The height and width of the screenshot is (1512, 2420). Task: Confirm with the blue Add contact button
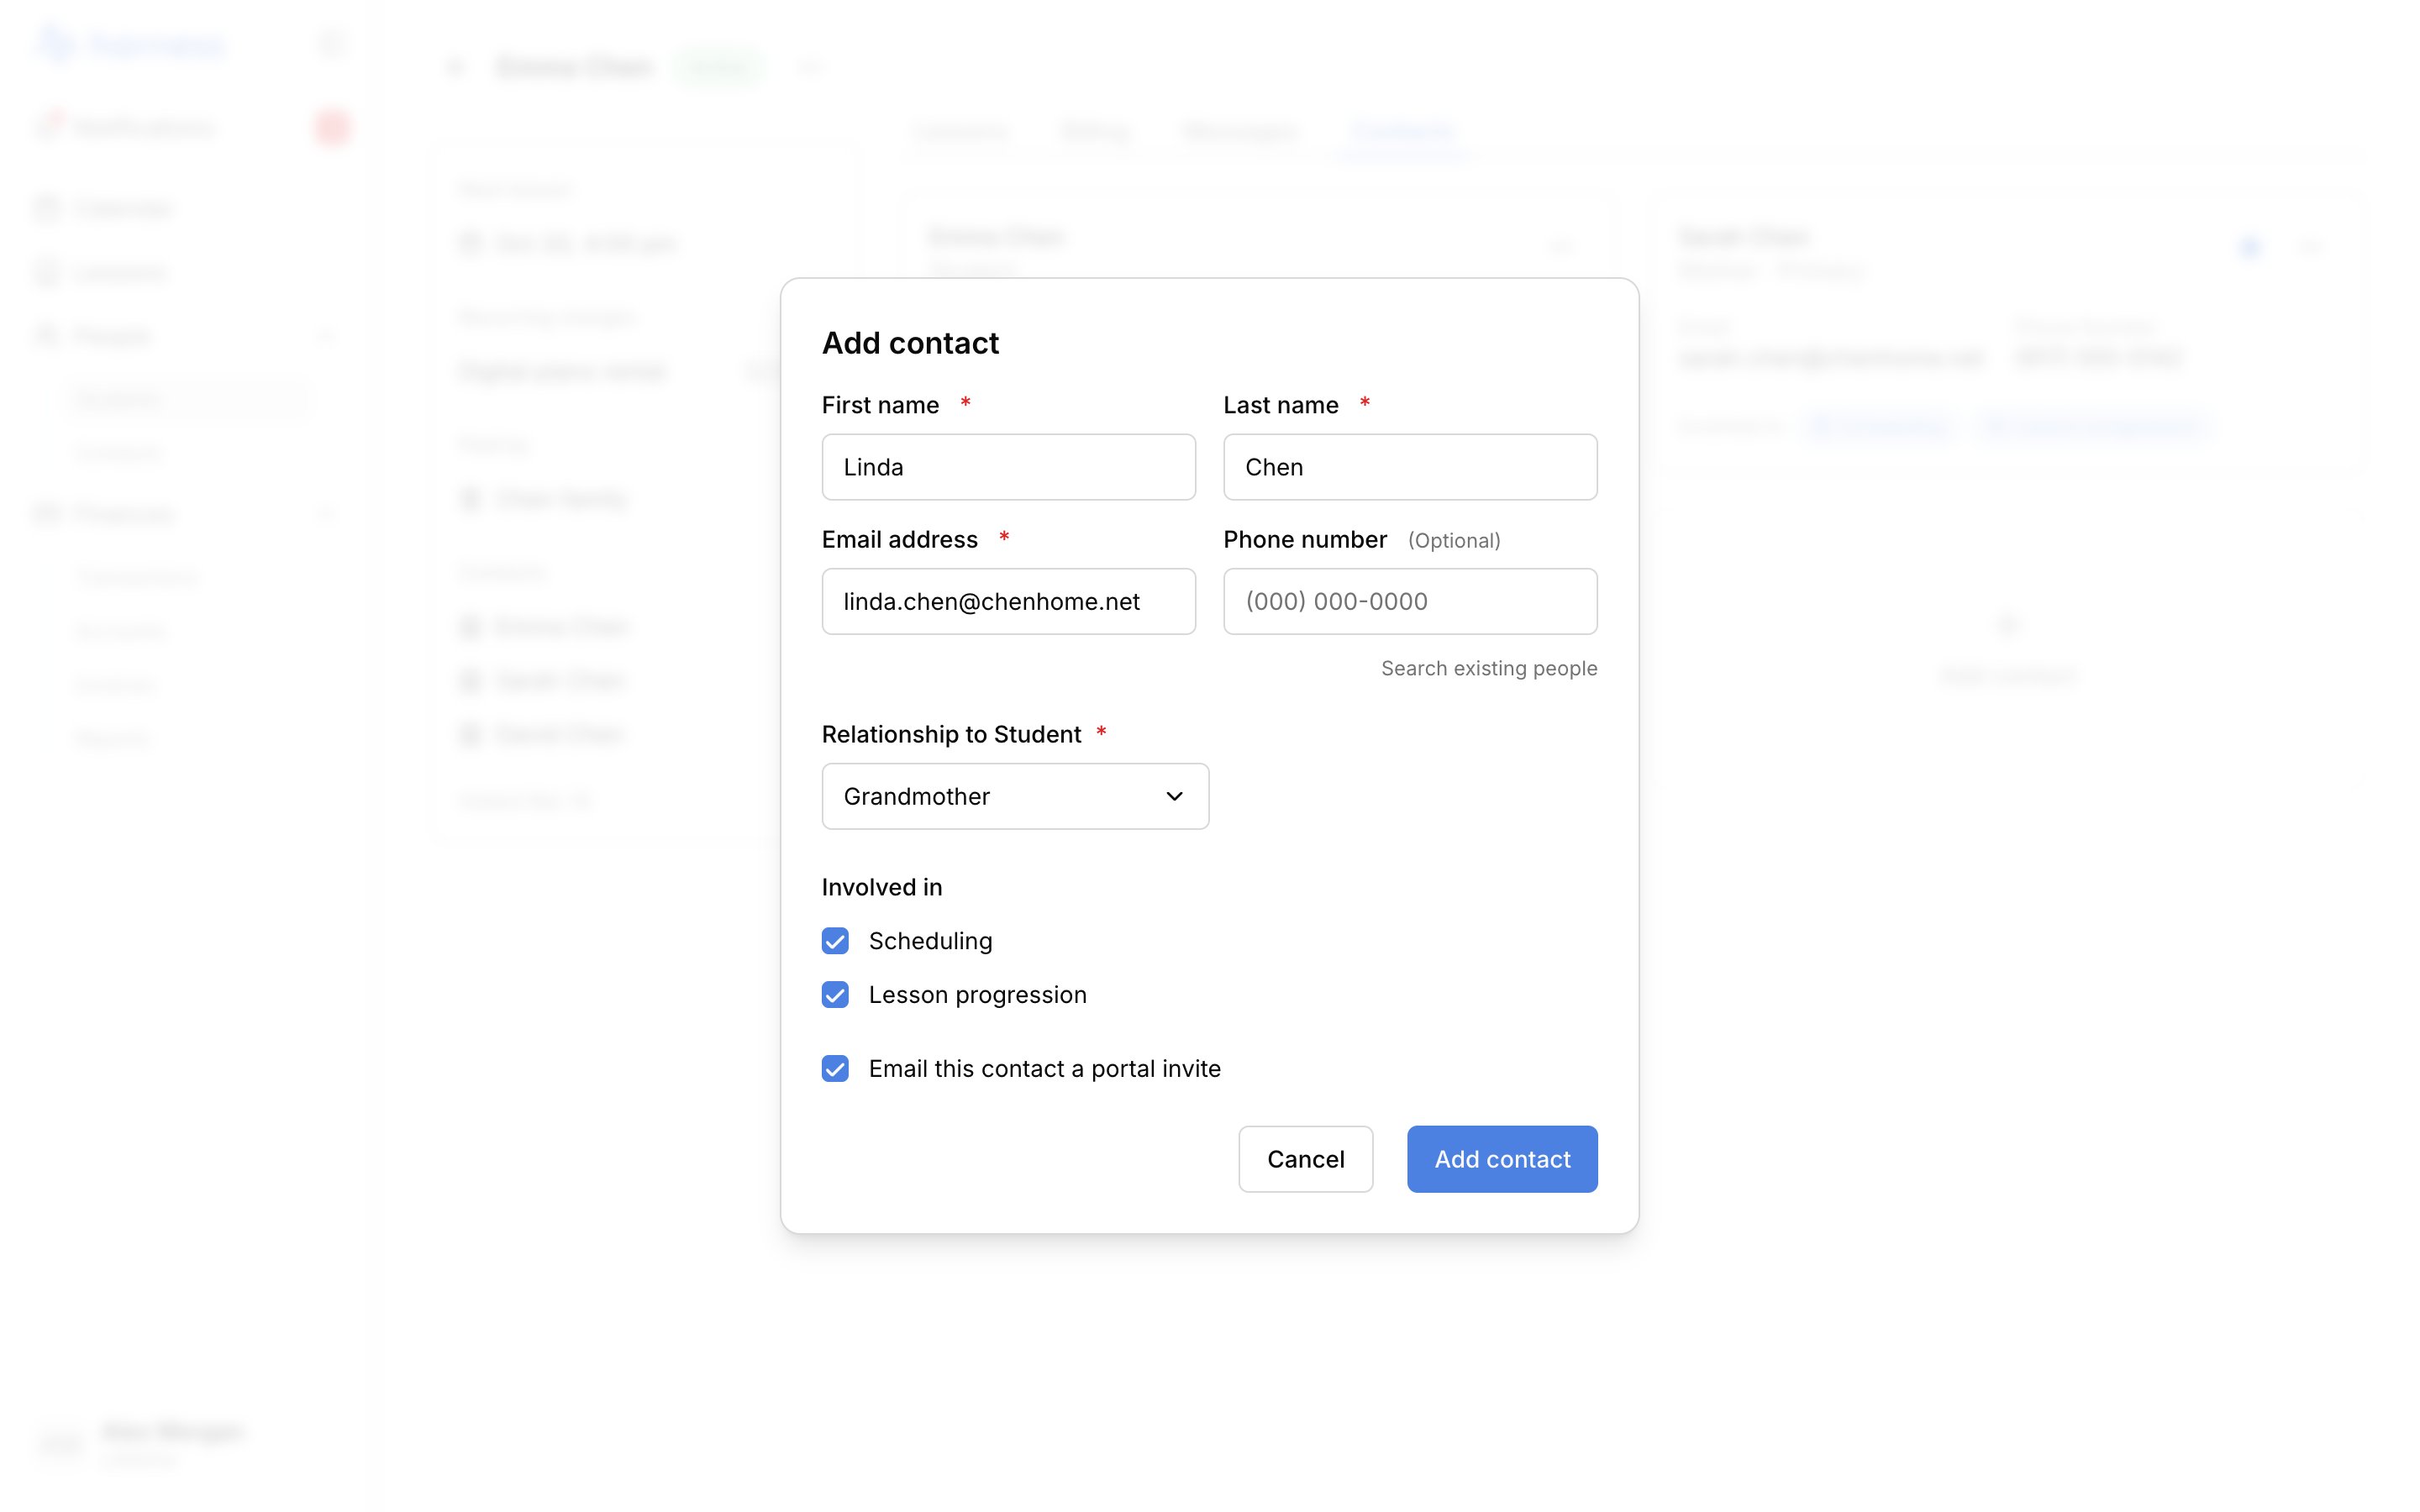click(x=1502, y=1159)
